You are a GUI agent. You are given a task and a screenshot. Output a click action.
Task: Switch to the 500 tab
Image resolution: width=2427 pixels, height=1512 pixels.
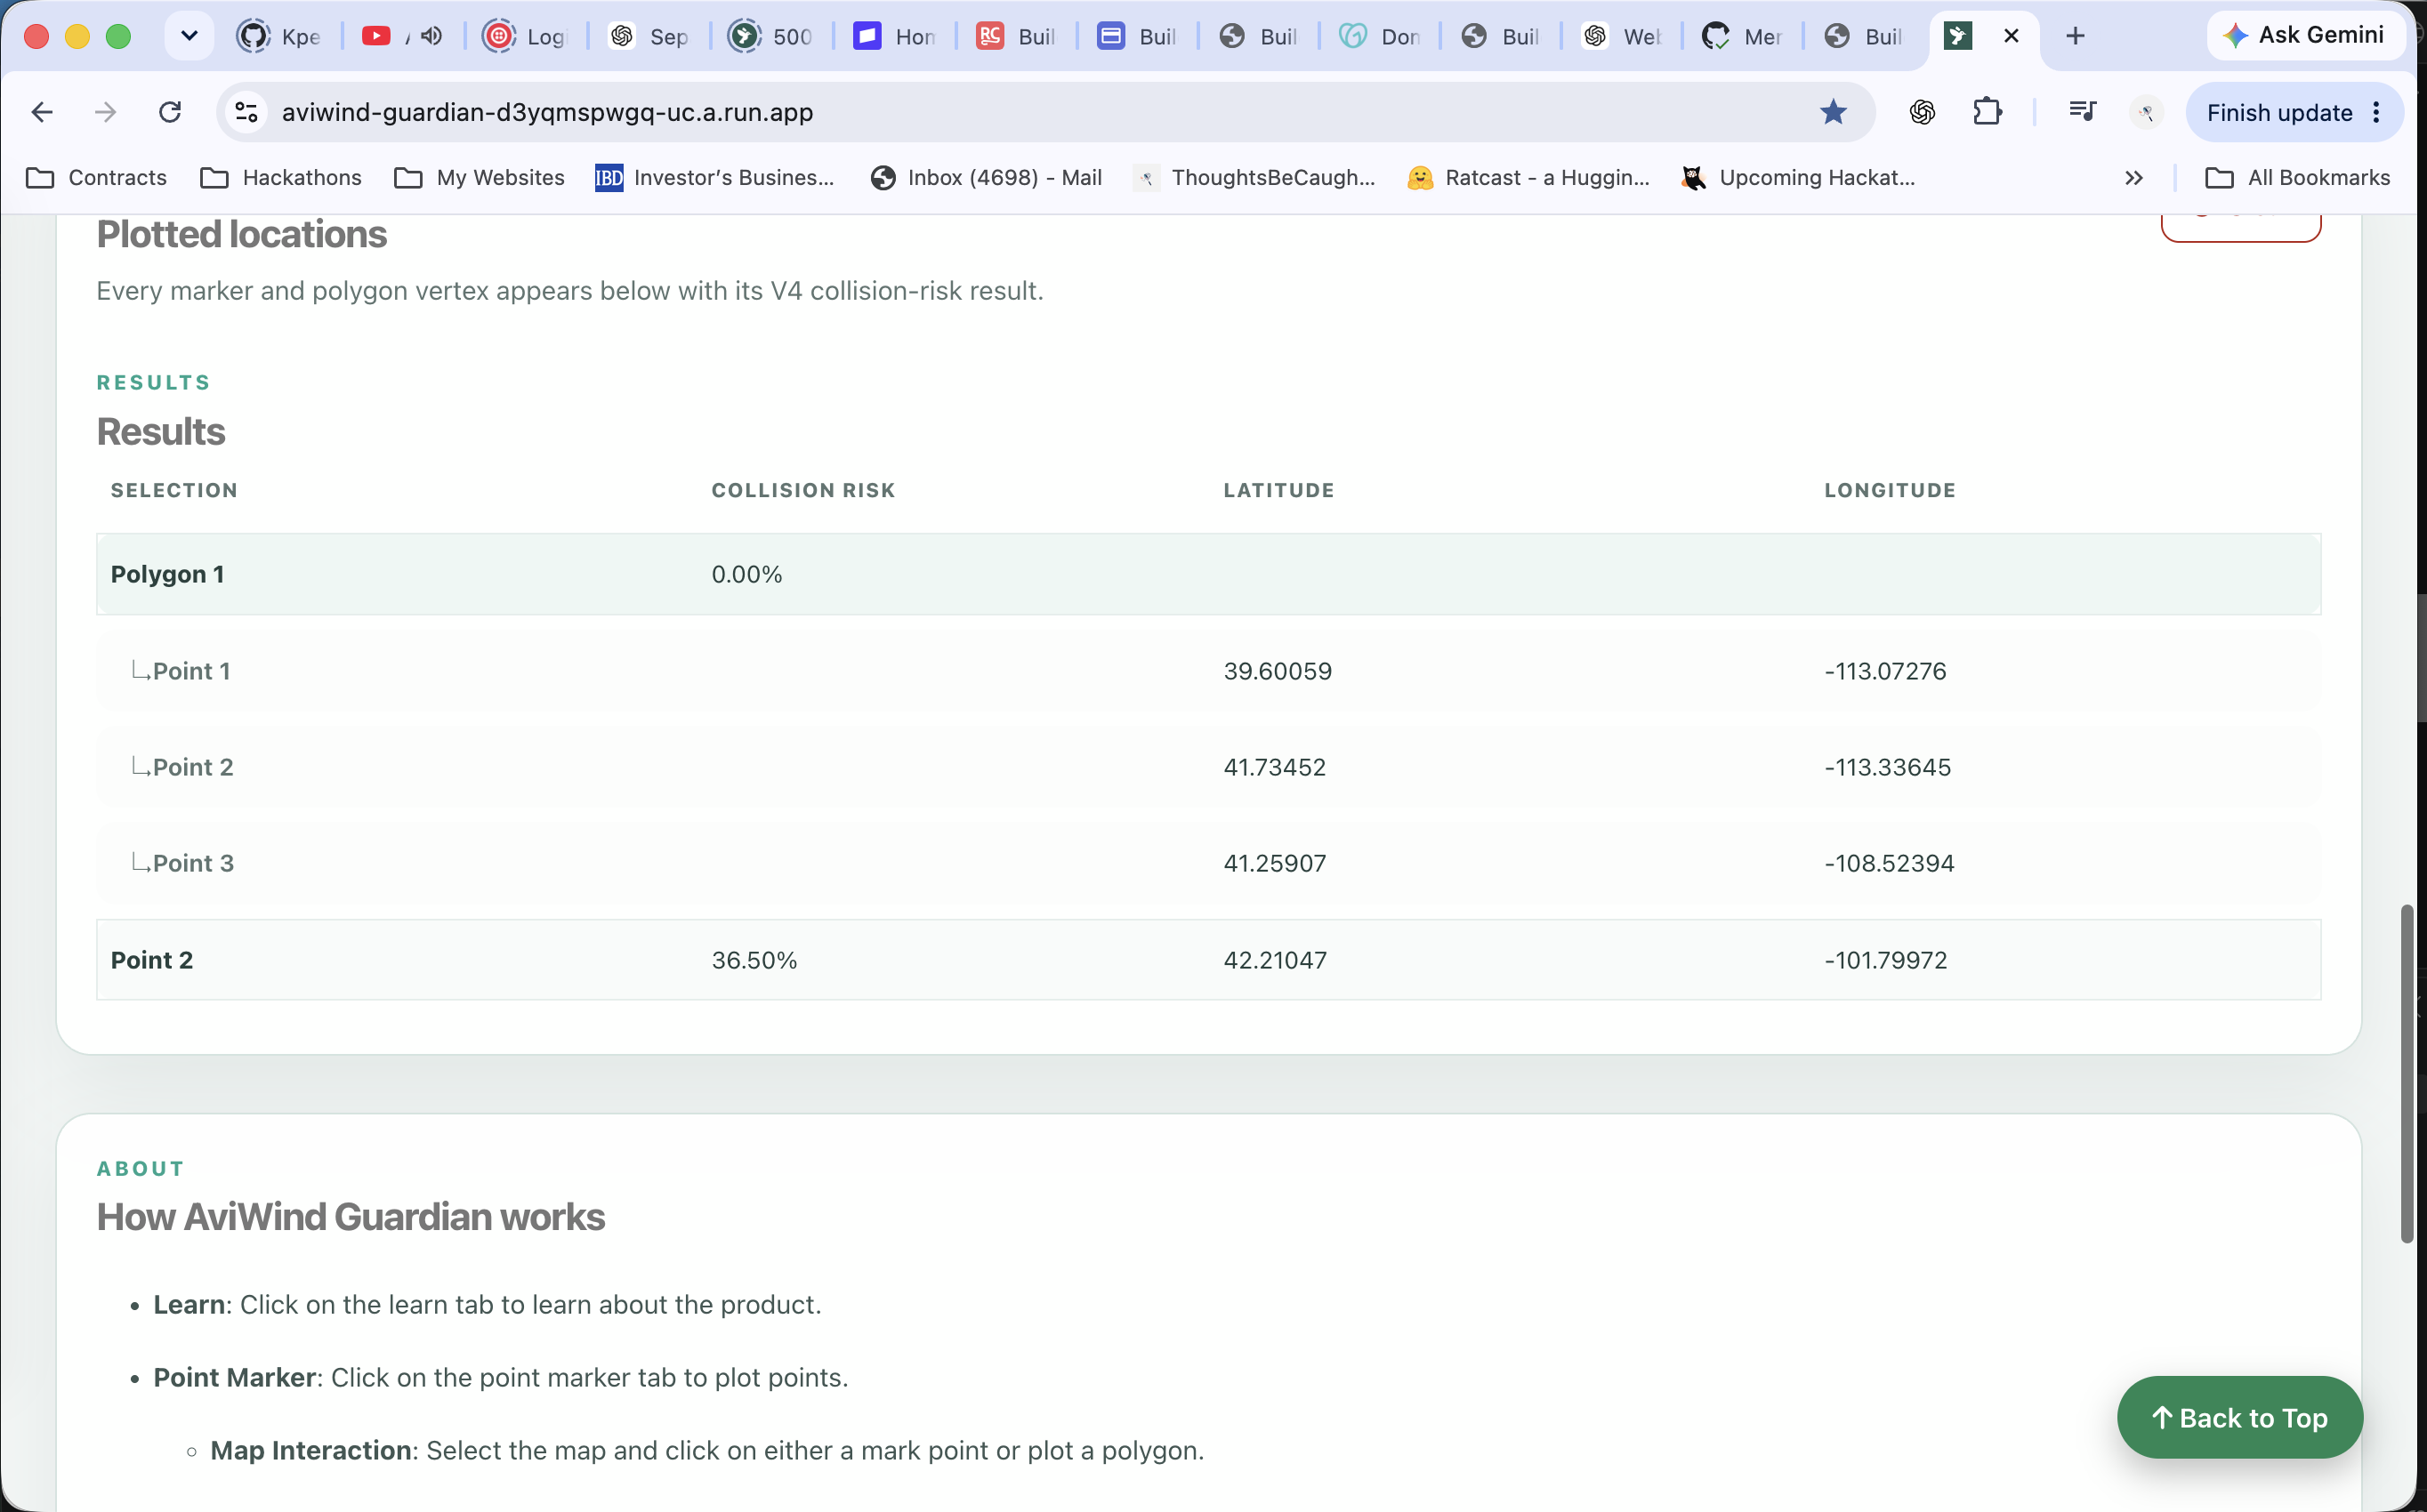pyautogui.click(x=771, y=37)
